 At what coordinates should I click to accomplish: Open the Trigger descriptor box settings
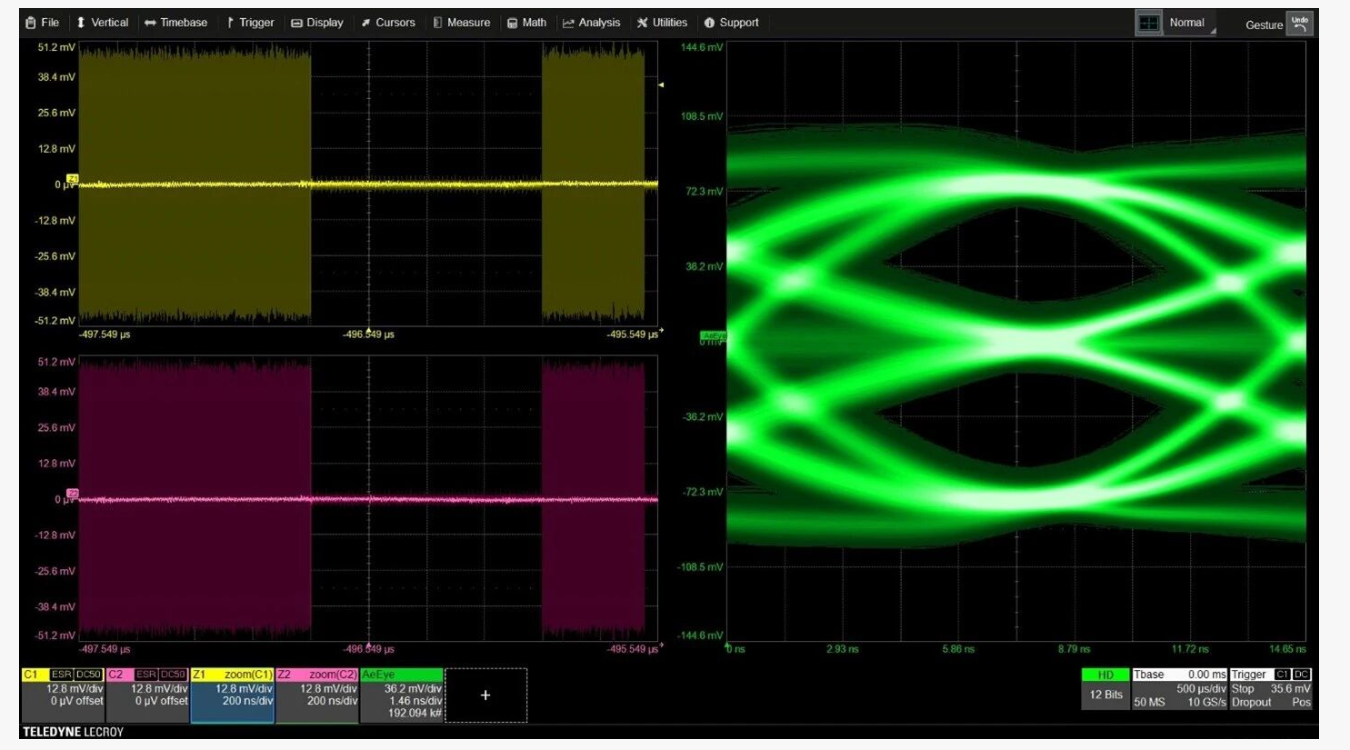[1270, 689]
